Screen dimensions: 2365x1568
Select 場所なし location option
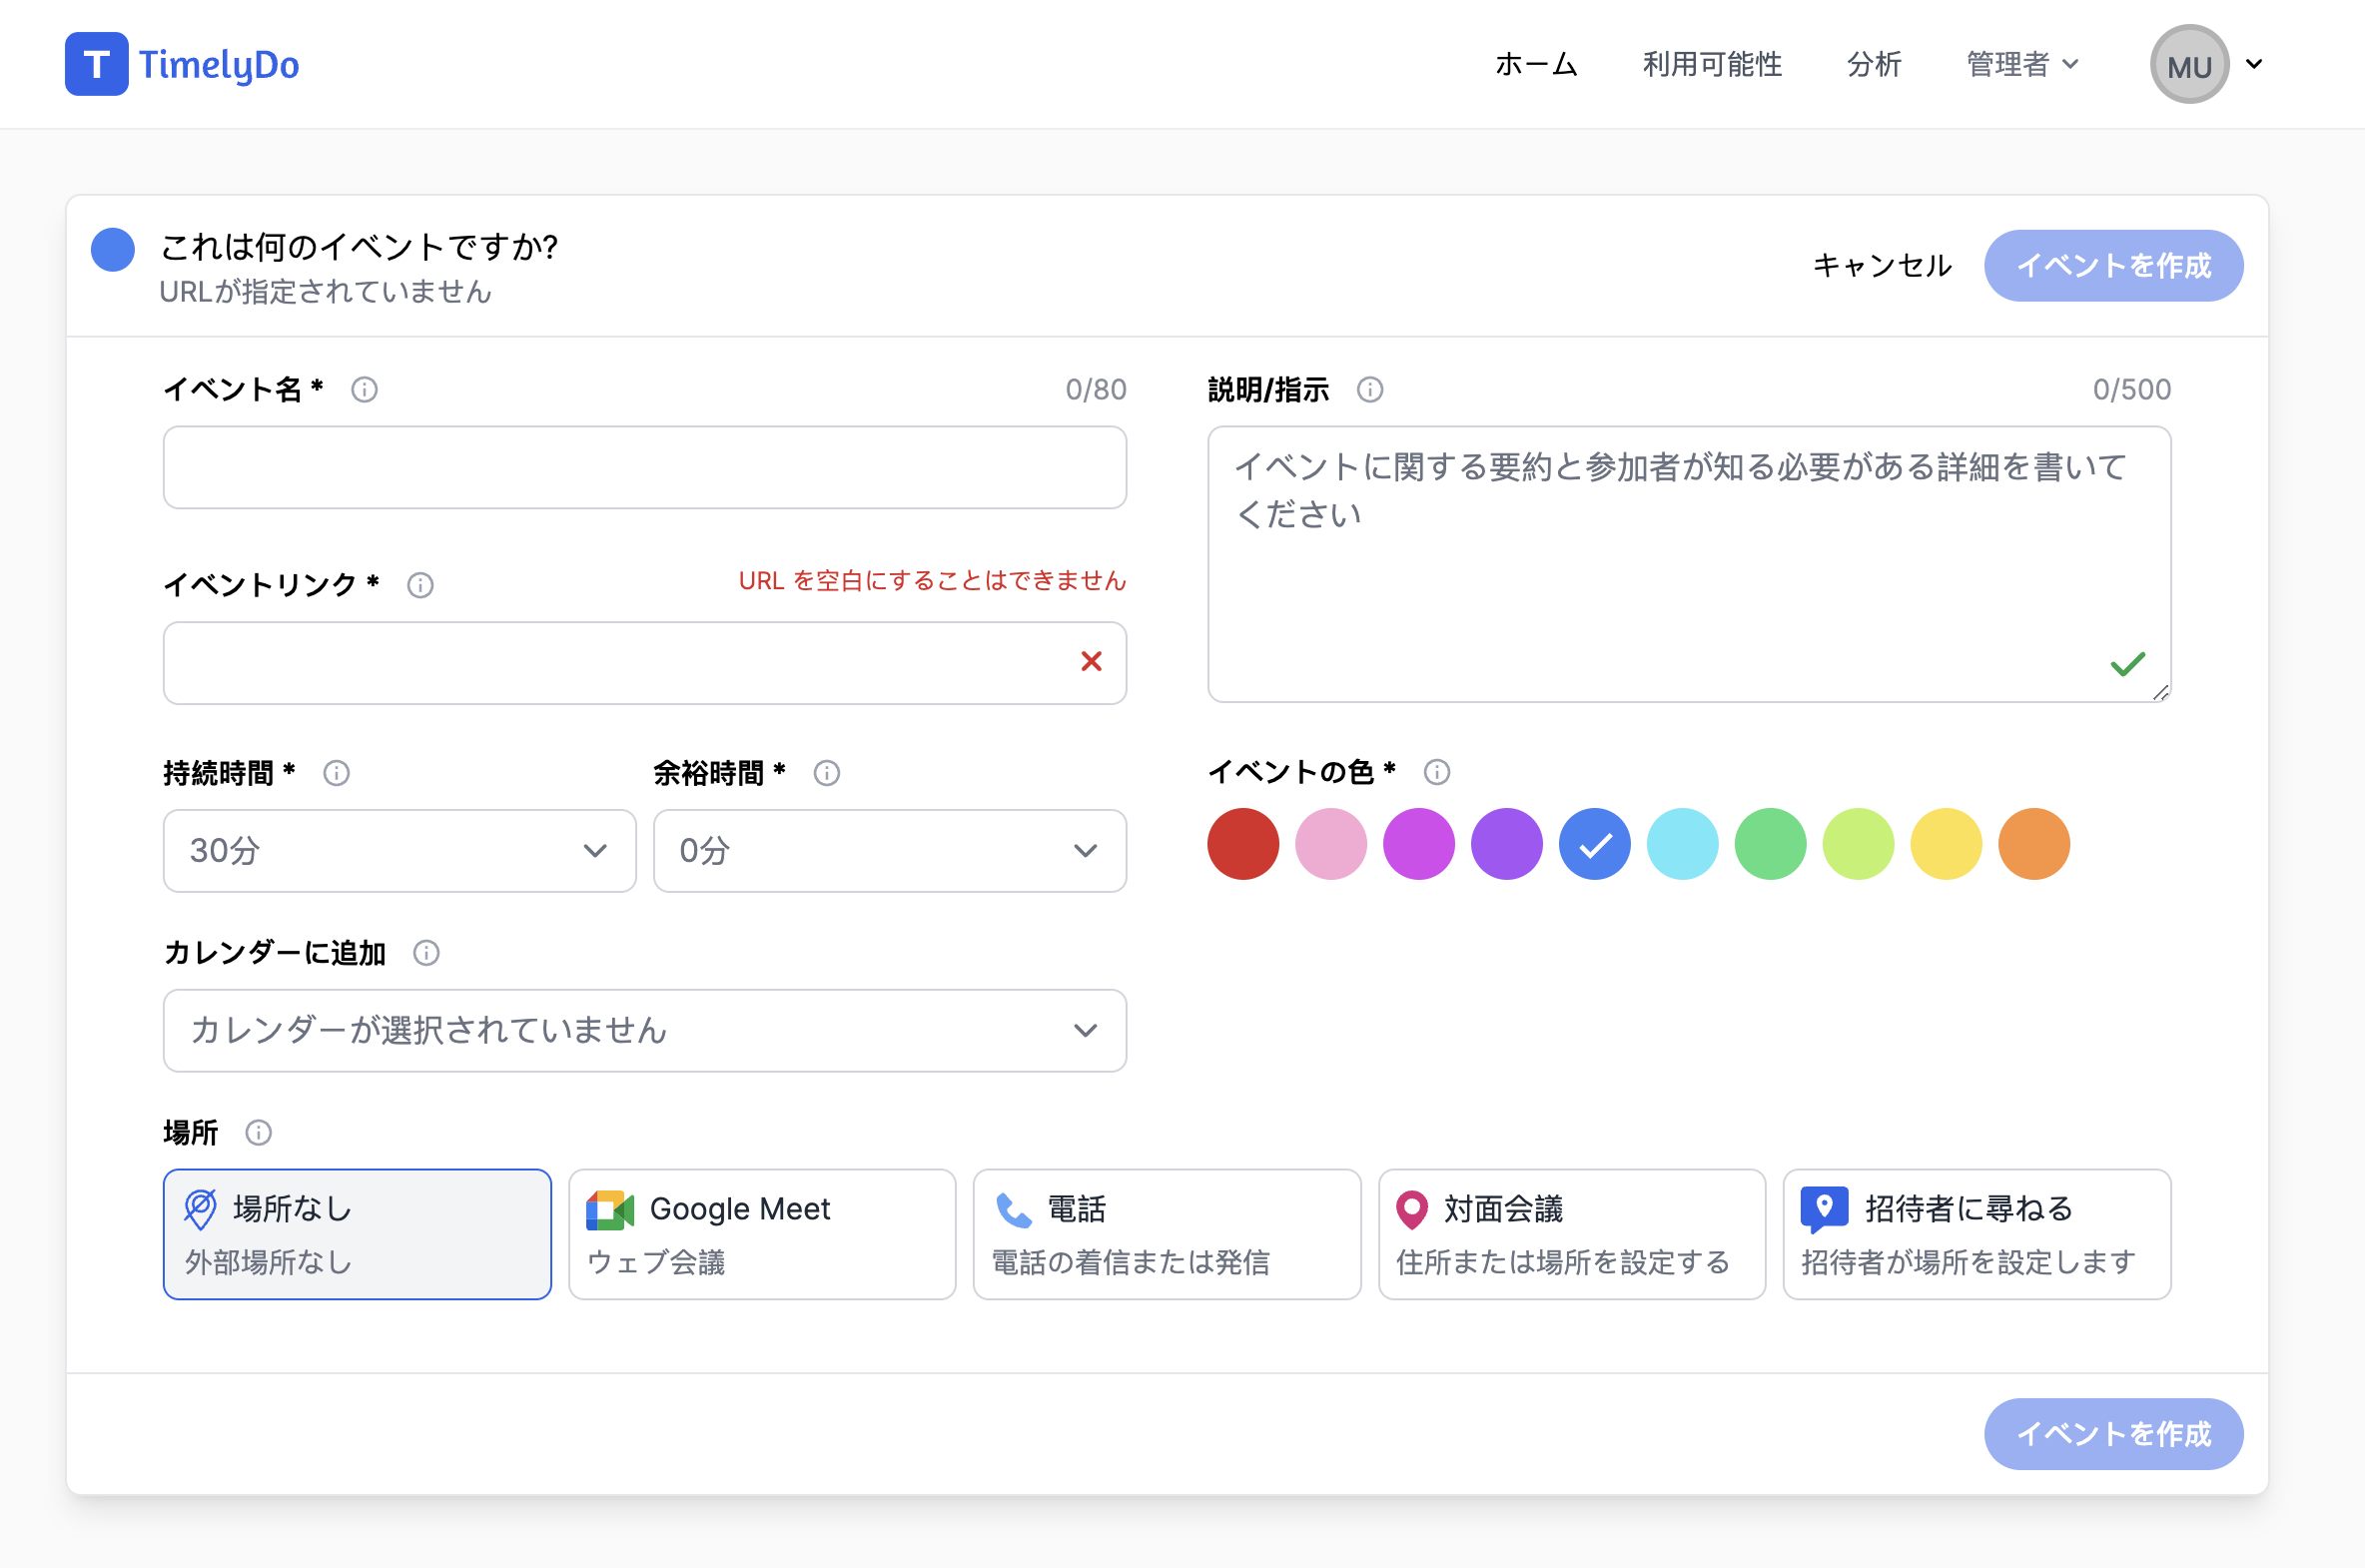click(357, 1234)
